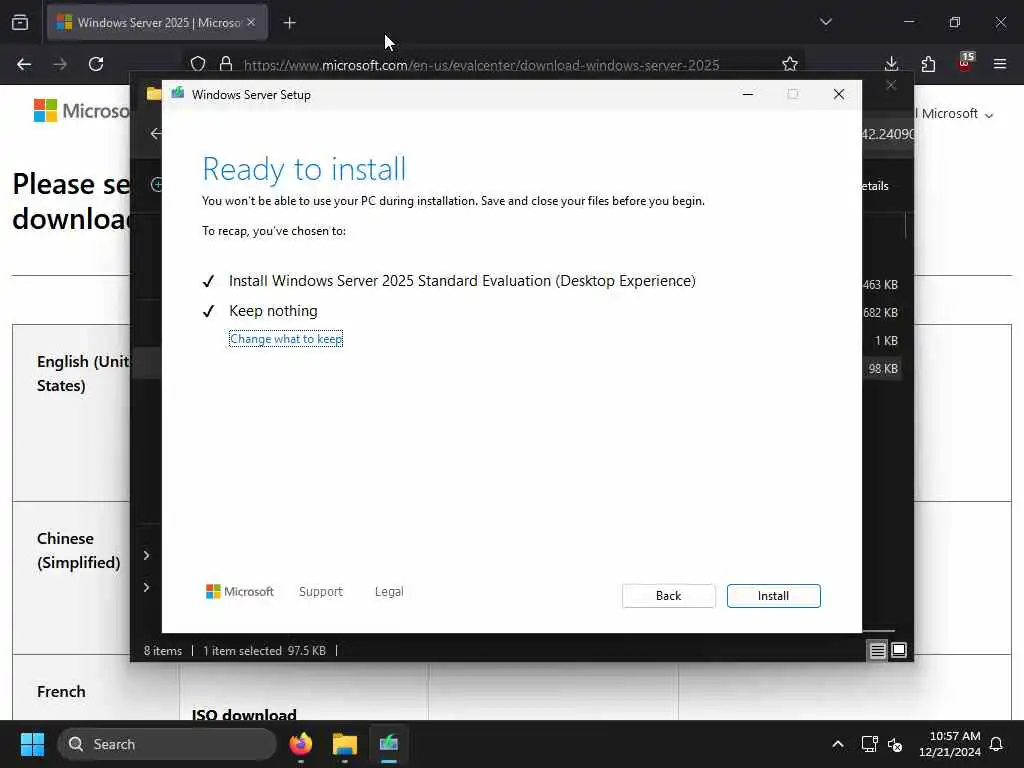1024x768 pixels.
Task: Switch File Explorer to details view icon
Action: (878, 650)
